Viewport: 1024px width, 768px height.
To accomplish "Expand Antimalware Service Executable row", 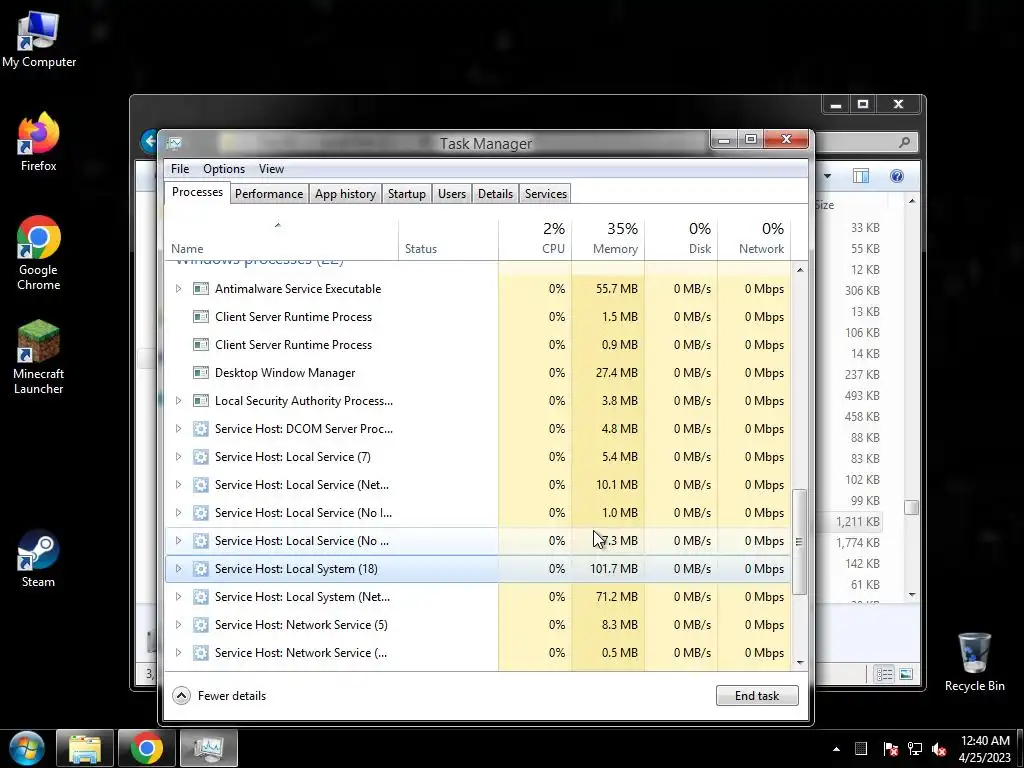I will 178,289.
